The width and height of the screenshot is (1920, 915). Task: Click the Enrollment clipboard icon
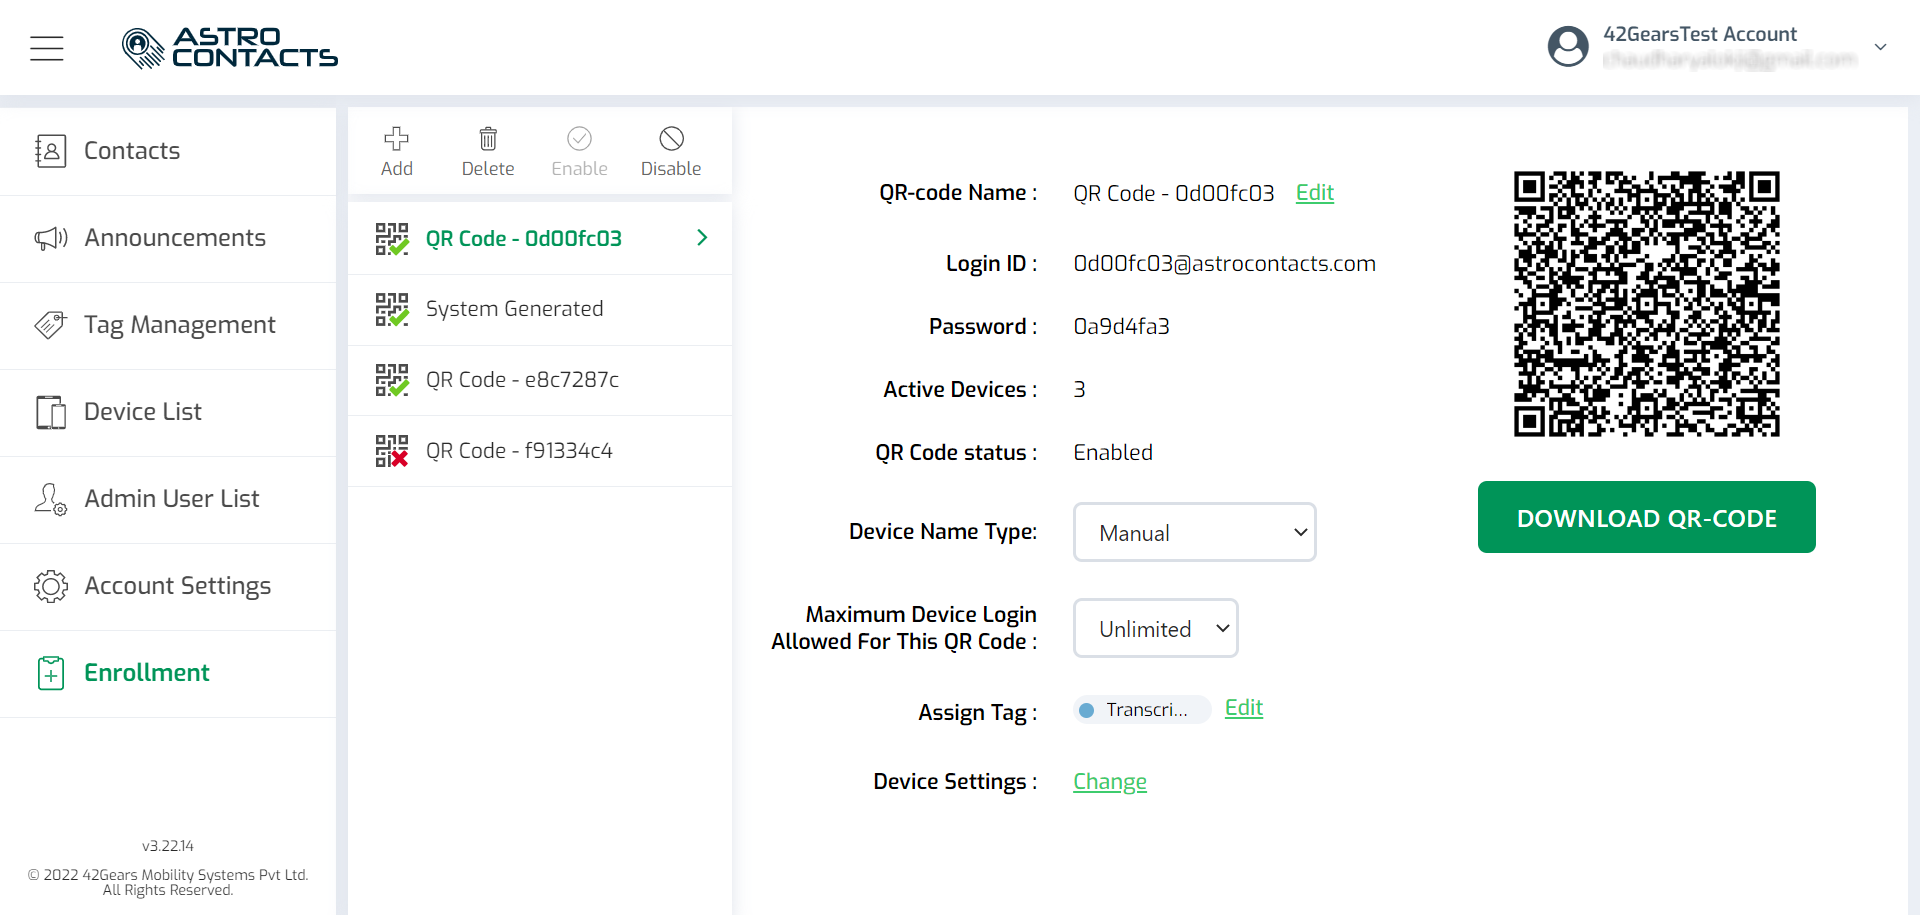[x=50, y=673]
